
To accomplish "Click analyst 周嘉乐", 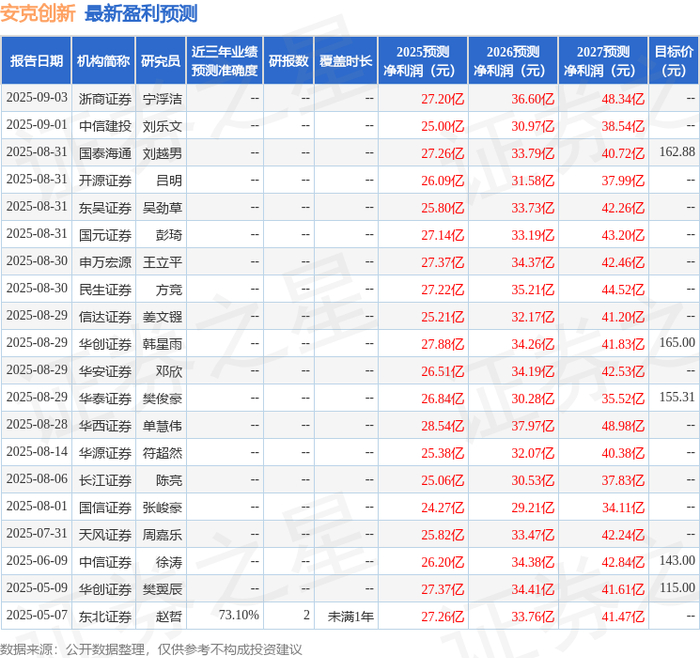I will 162,535.
